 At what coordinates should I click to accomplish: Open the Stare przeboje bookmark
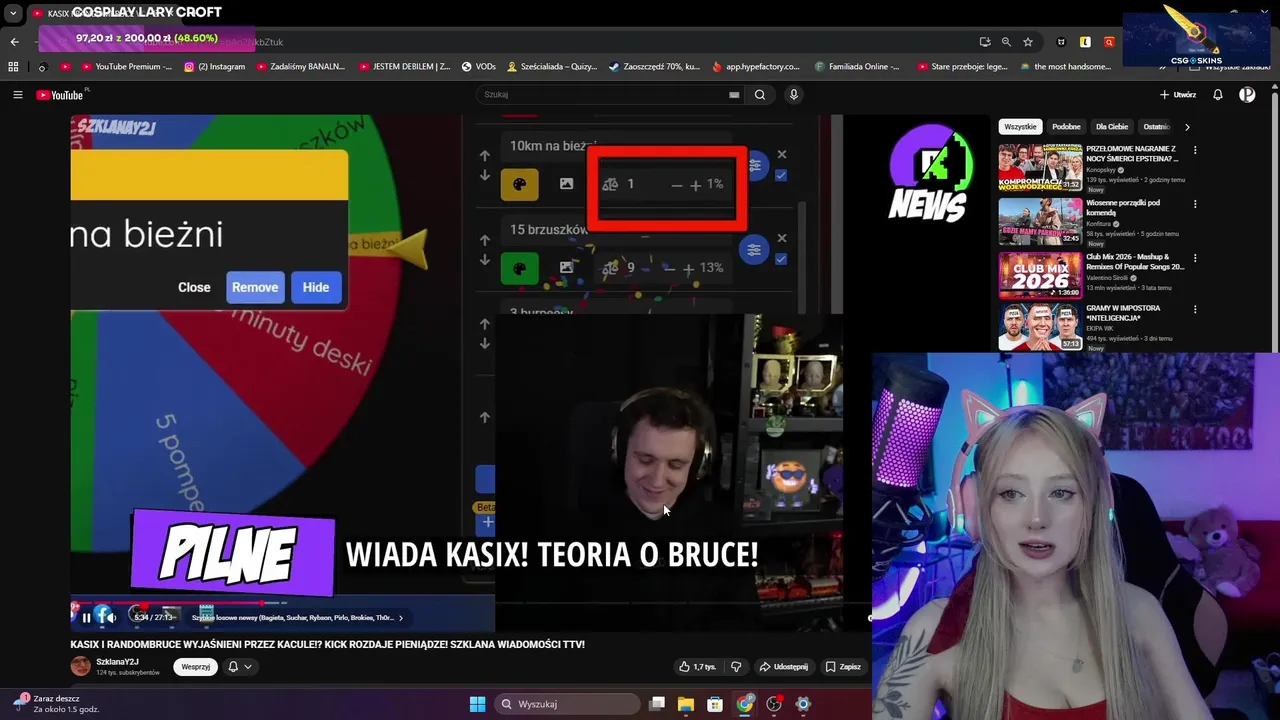962,67
